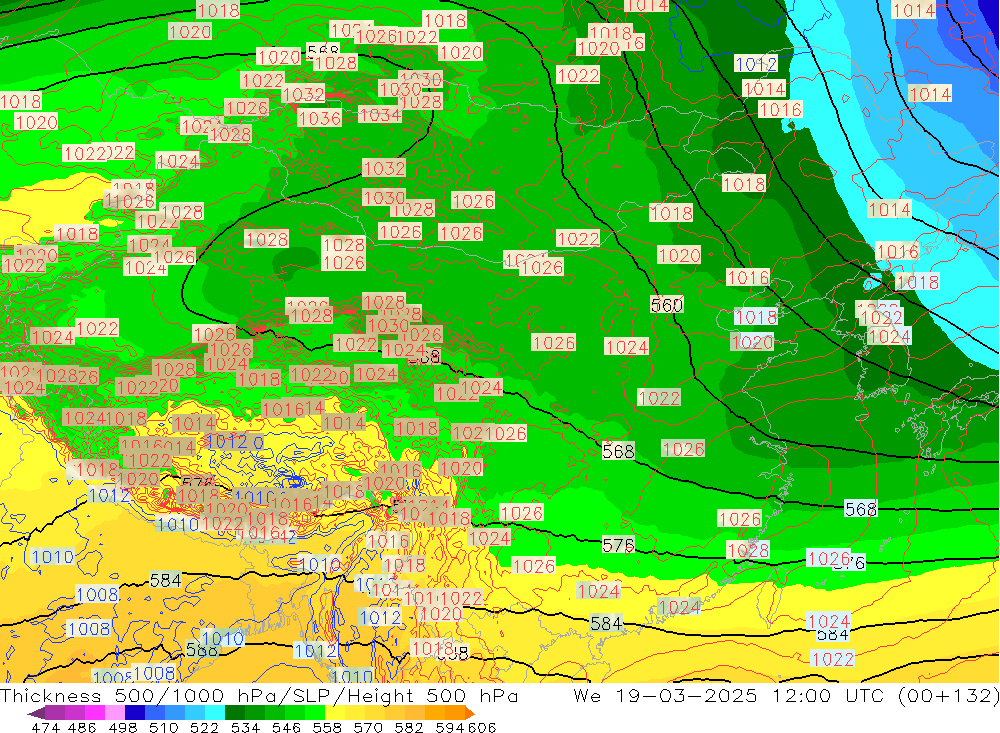
Task: Click the legend value '510'
Action: coord(164,727)
